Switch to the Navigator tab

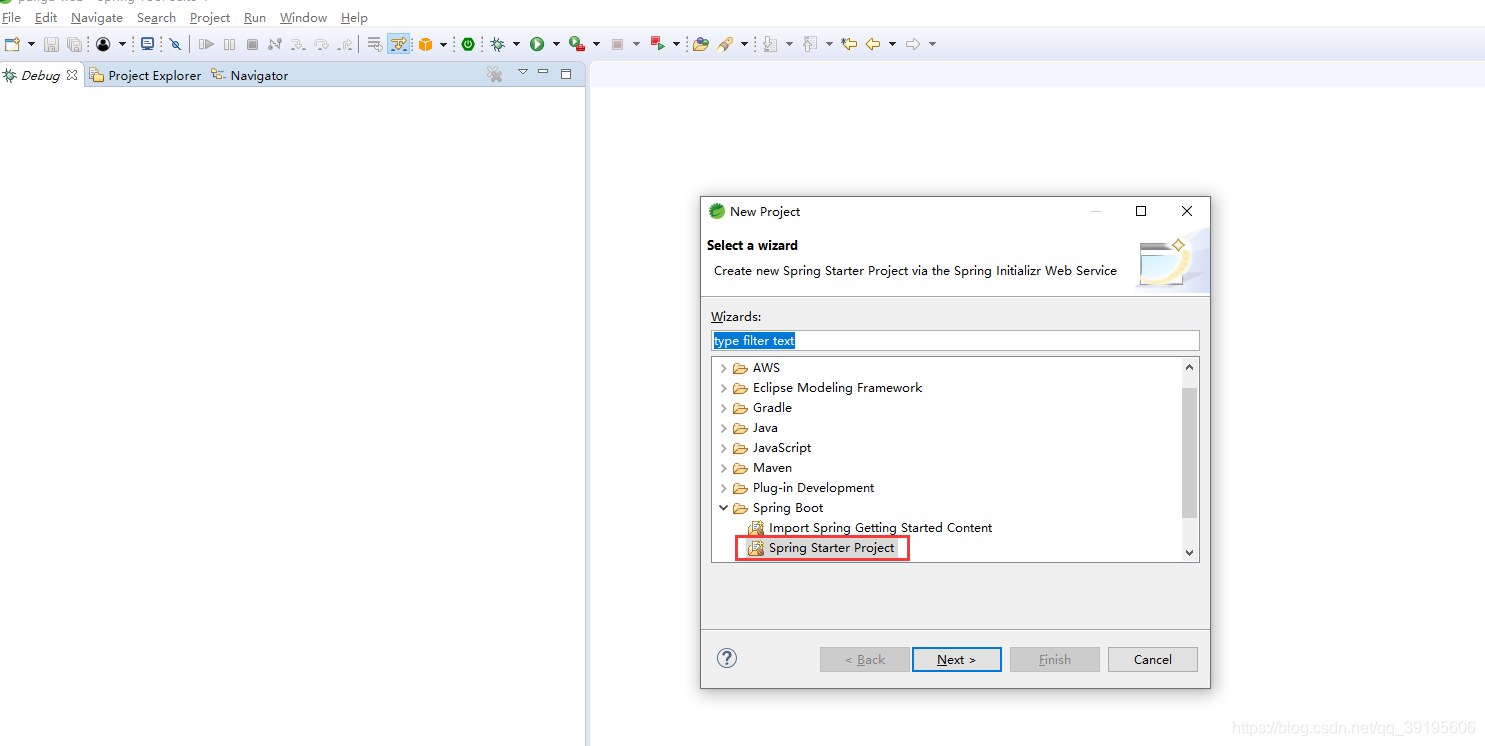pyautogui.click(x=250, y=75)
